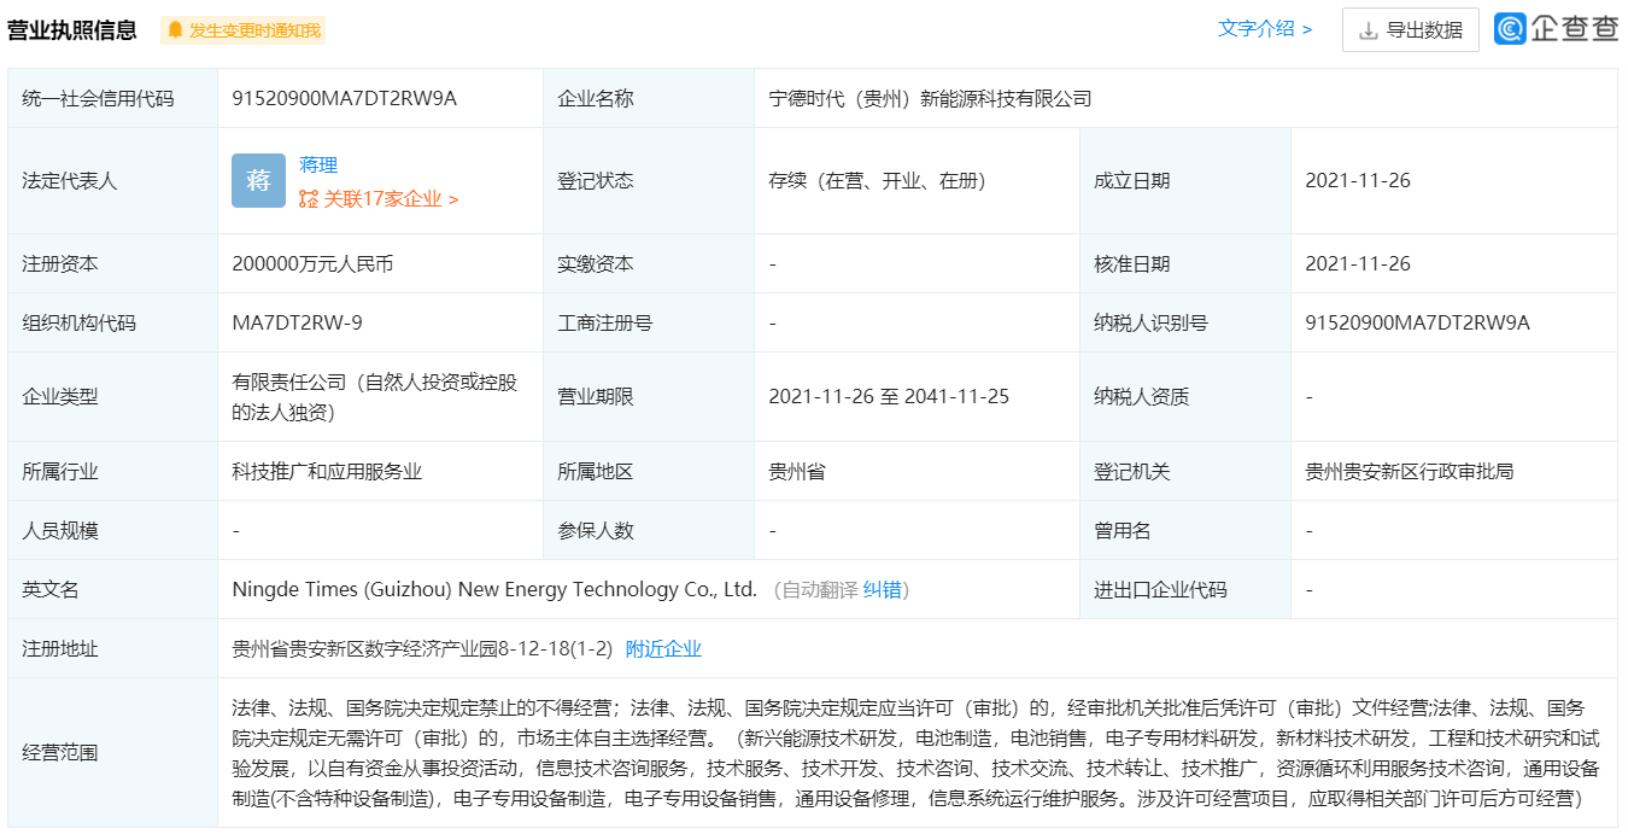The image size is (1628, 835).
Task: Click the bell notification icon
Action: coord(175,30)
